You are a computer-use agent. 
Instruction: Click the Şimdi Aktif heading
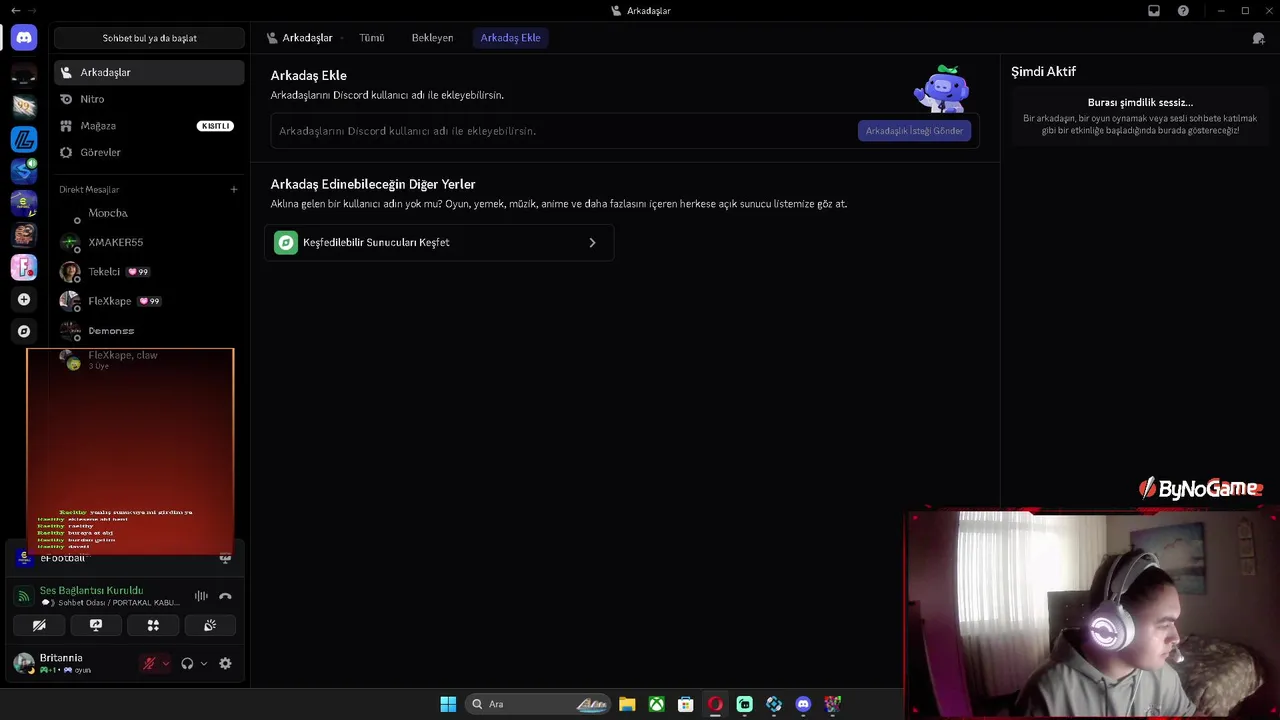click(1043, 72)
